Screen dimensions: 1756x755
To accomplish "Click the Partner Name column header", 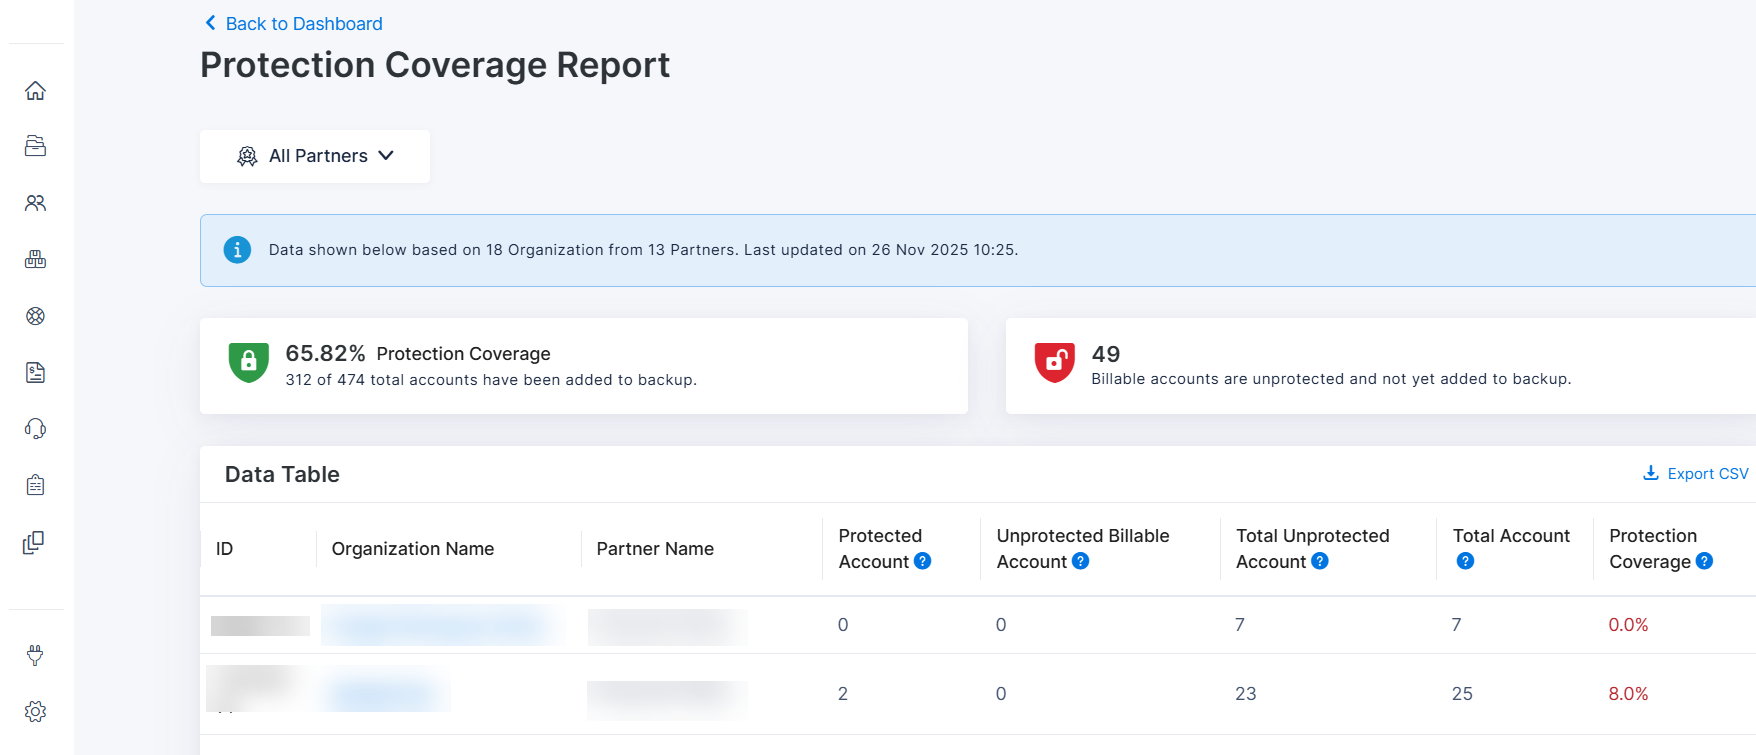I will point(655,549).
